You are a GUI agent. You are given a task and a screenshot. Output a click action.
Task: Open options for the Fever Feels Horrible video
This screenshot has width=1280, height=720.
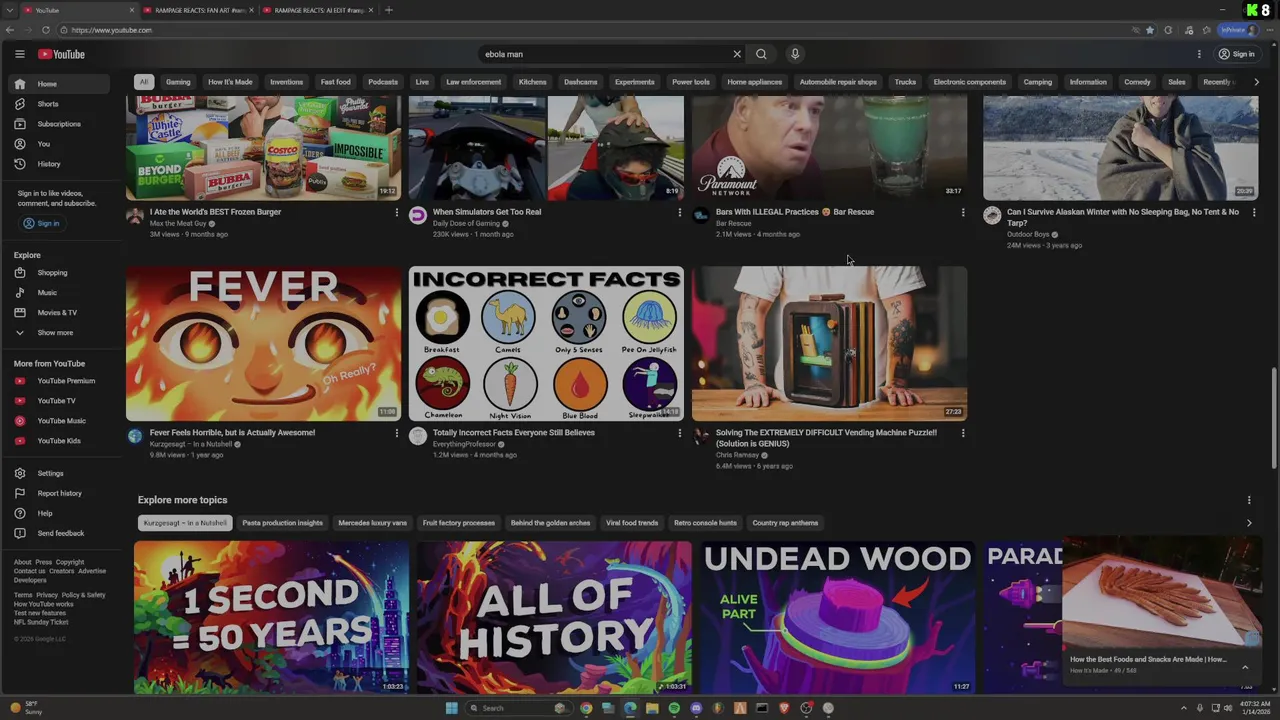396,433
